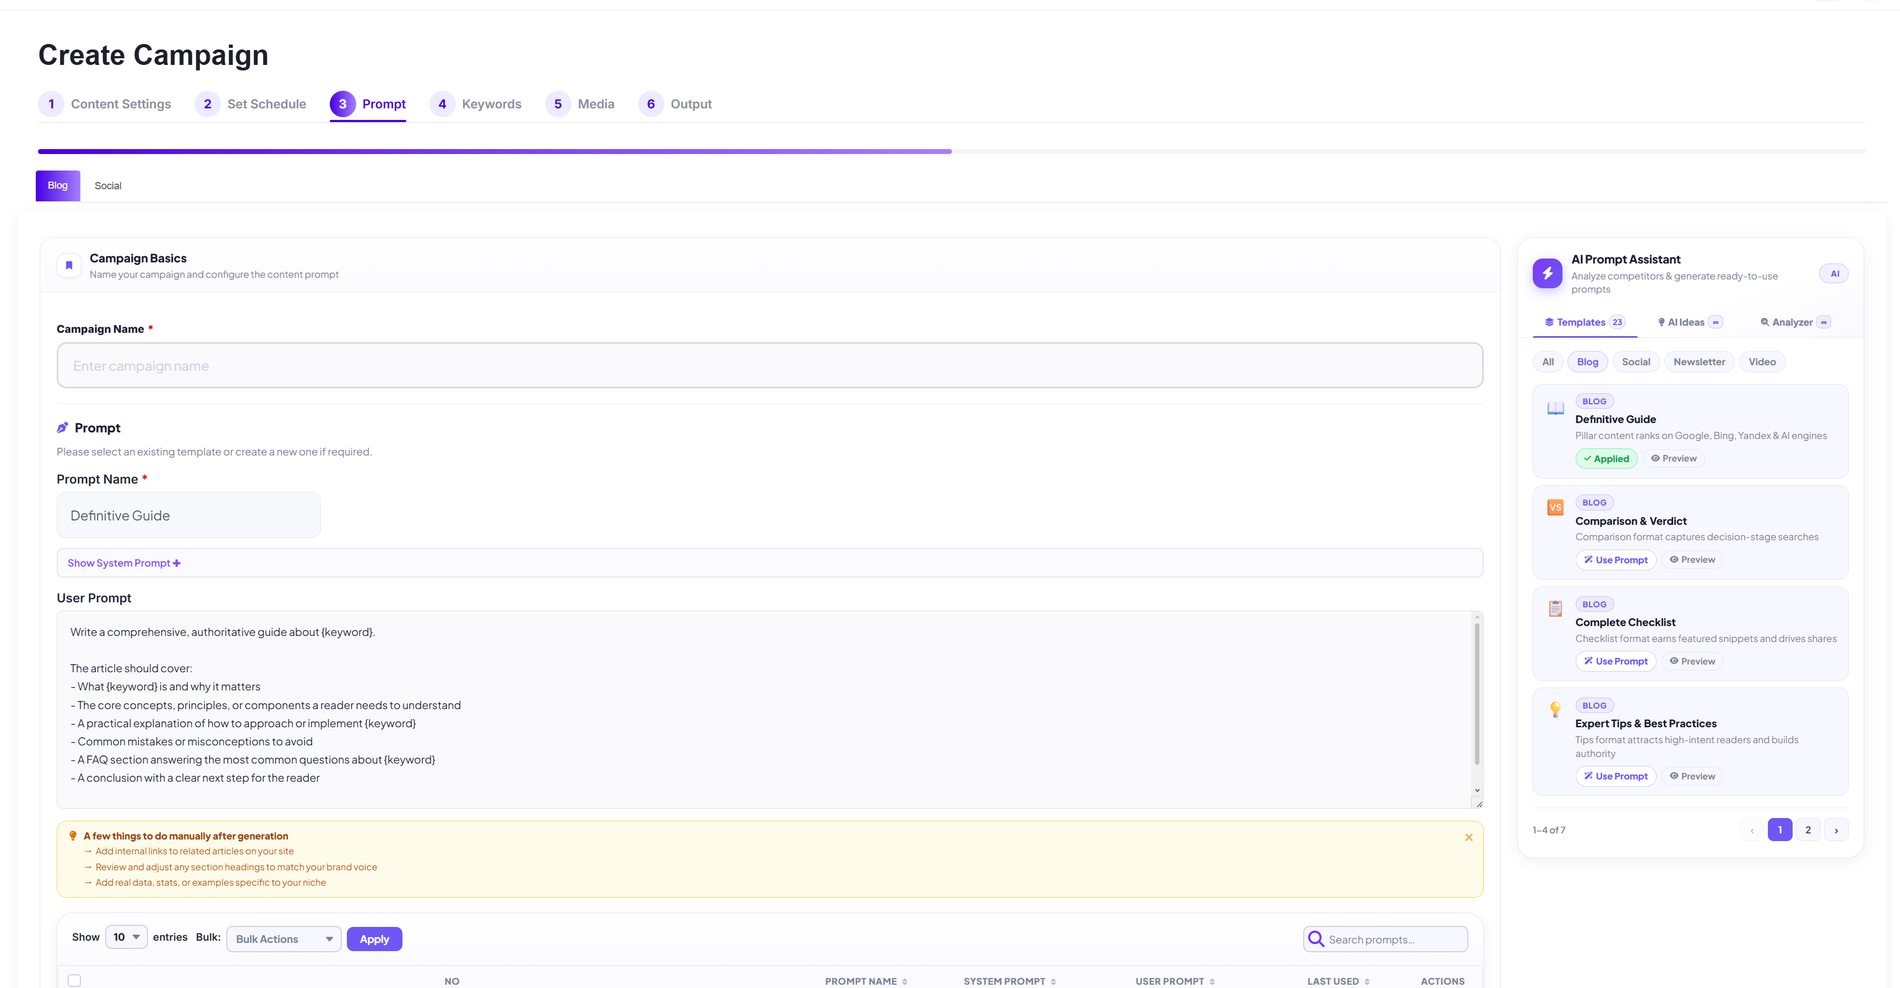
Task: Filter templates by Video
Action: pos(1762,362)
